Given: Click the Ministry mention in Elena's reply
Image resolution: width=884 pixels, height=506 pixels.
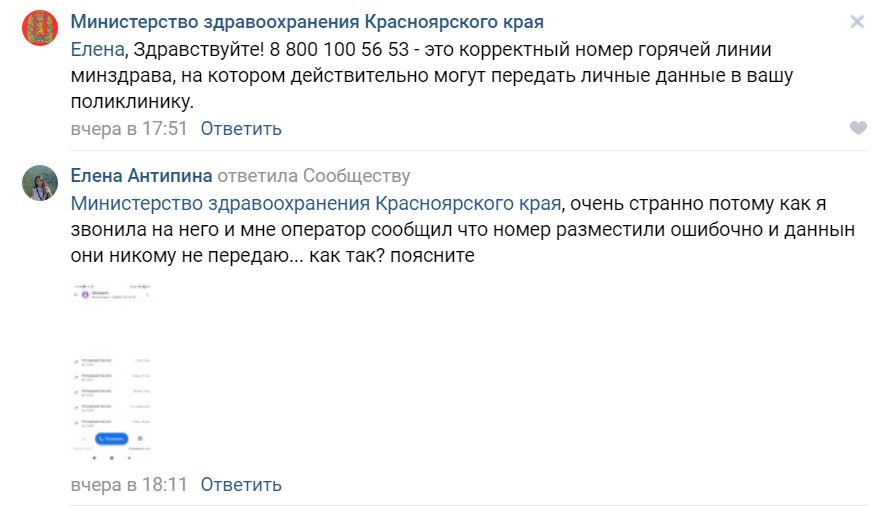Looking at the screenshot, I should click(316, 203).
